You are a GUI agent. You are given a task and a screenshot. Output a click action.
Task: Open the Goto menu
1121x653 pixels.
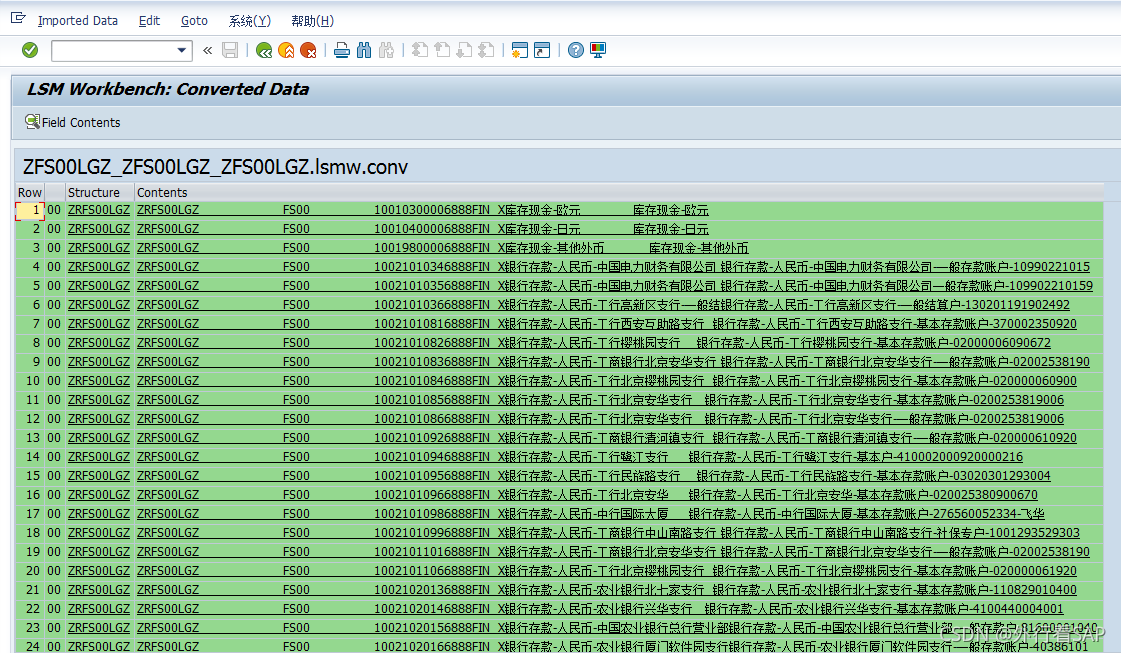coord(194,21)
